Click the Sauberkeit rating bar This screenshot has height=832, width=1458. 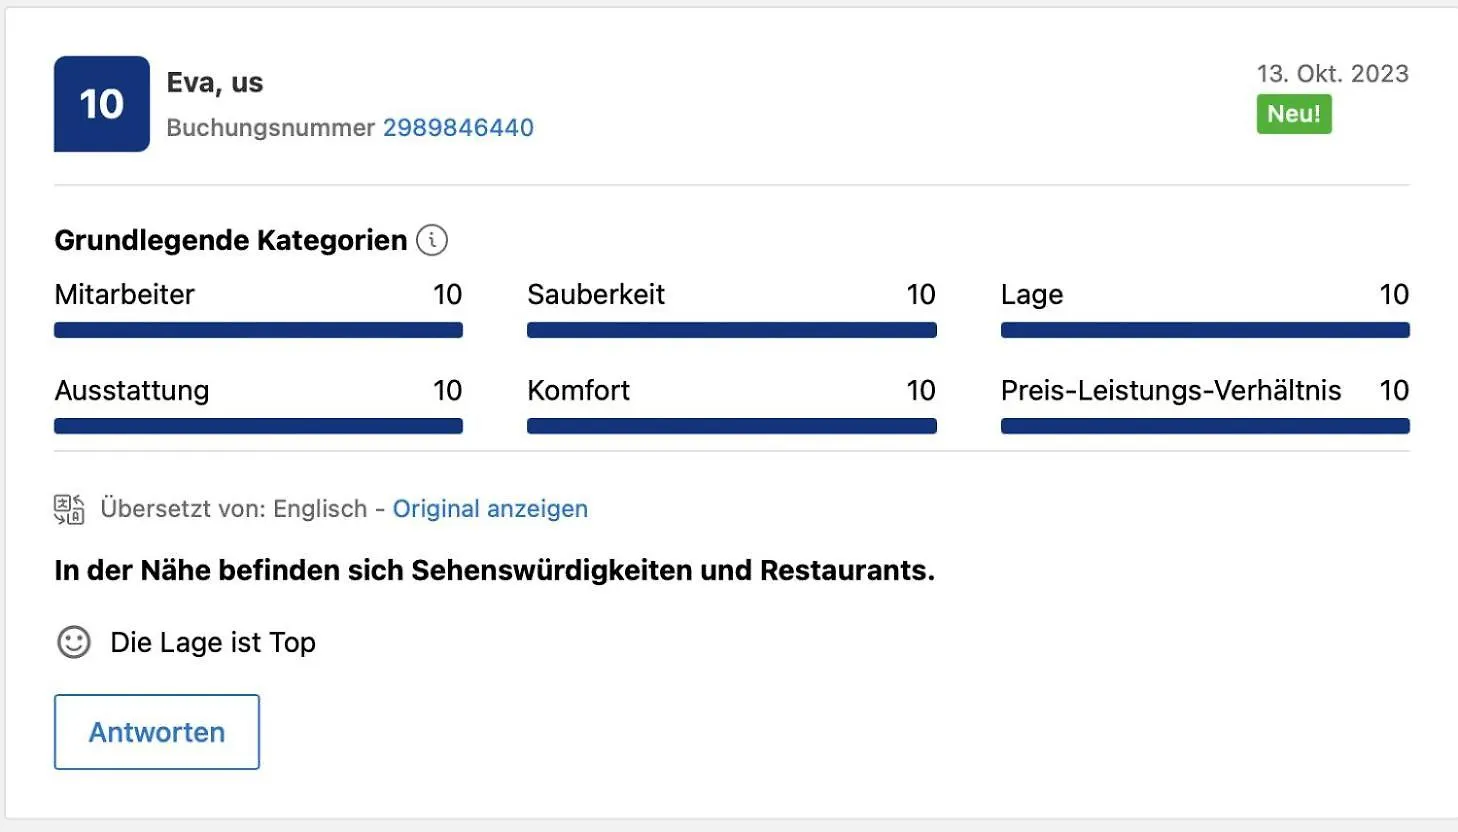pyautogui.click(x=732, y=330)
